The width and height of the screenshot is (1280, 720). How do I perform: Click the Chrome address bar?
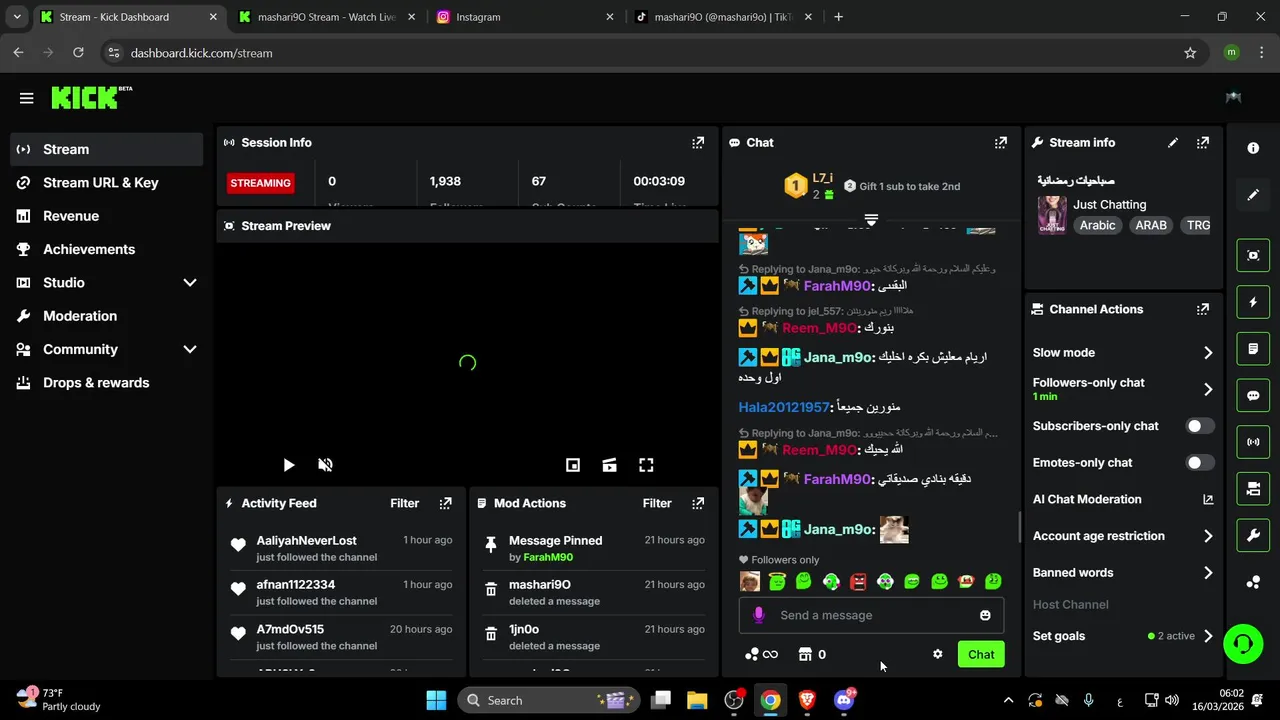[640, 53]
